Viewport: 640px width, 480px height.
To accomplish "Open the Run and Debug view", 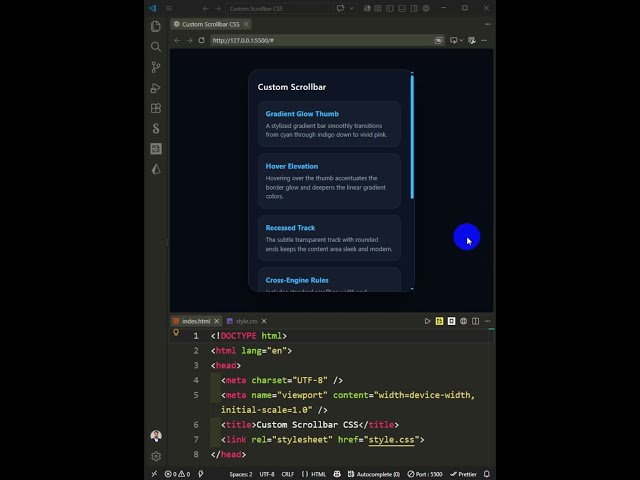I will (x=156, y=88).
